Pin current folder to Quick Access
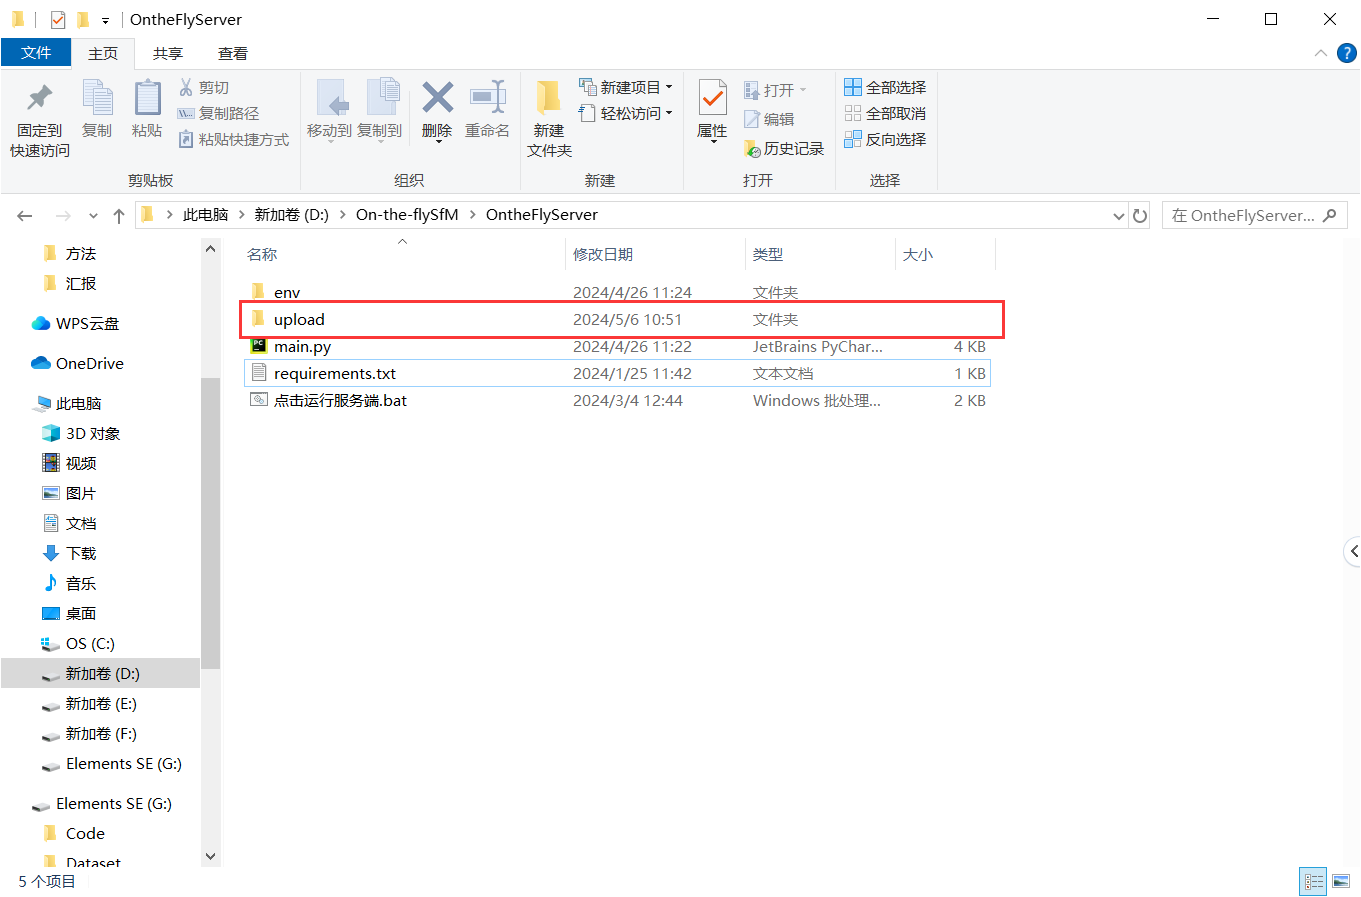Image resolution: width=1361 pixels, height=897 pixels. point(38,113)
